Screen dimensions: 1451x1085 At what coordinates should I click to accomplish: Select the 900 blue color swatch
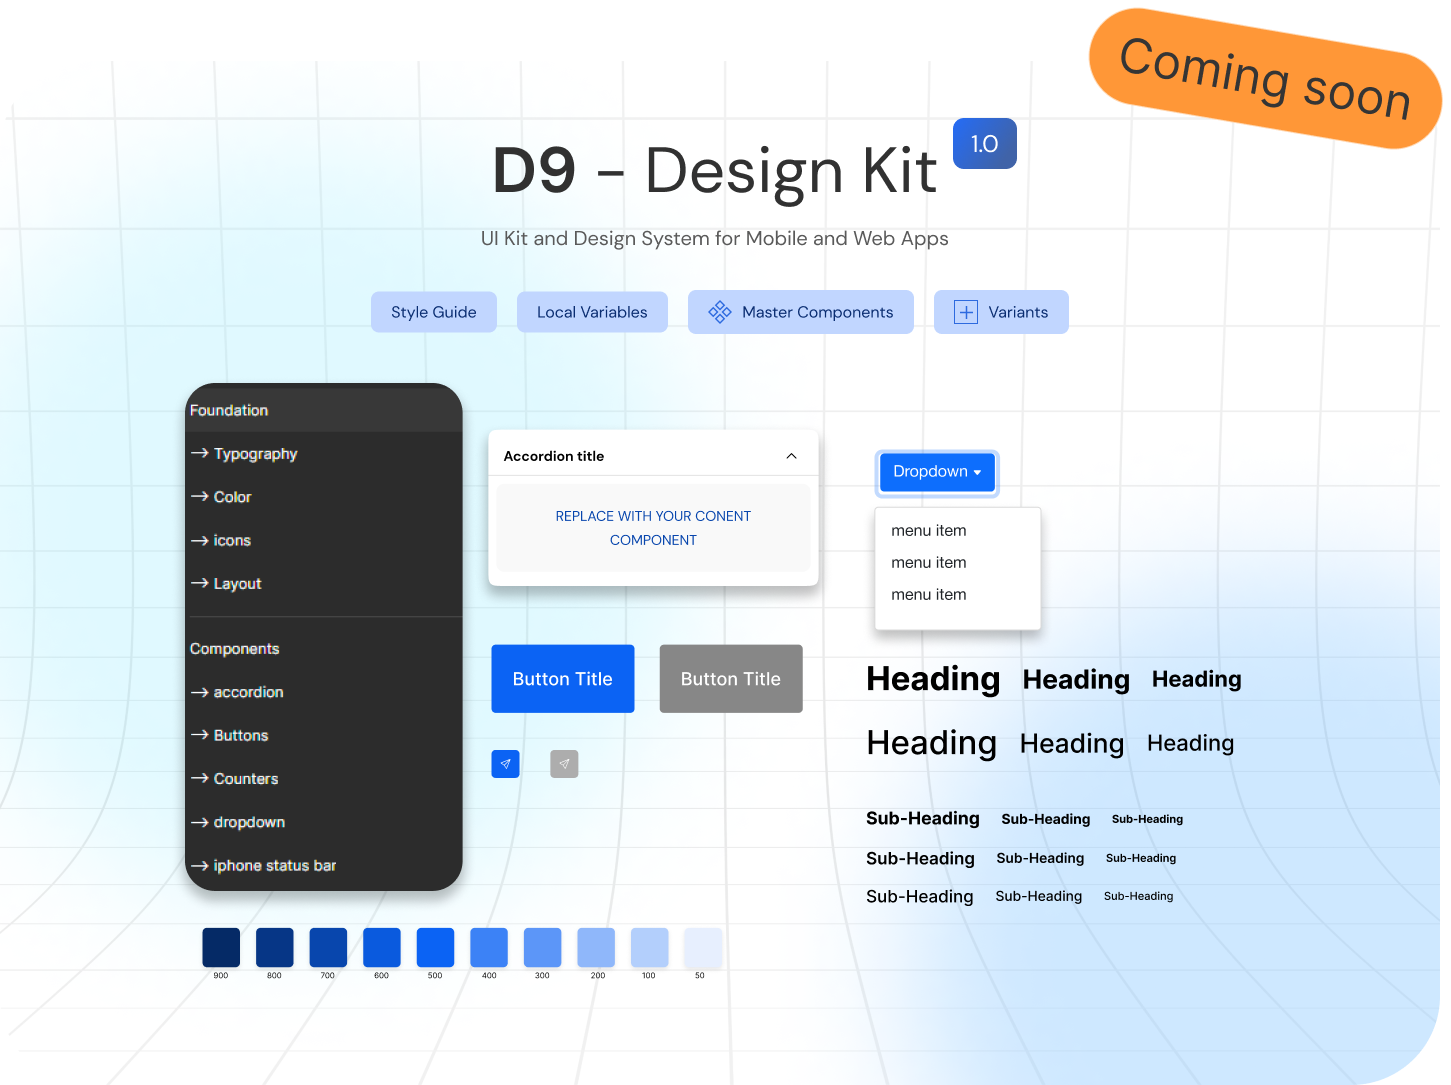[221, 947]
